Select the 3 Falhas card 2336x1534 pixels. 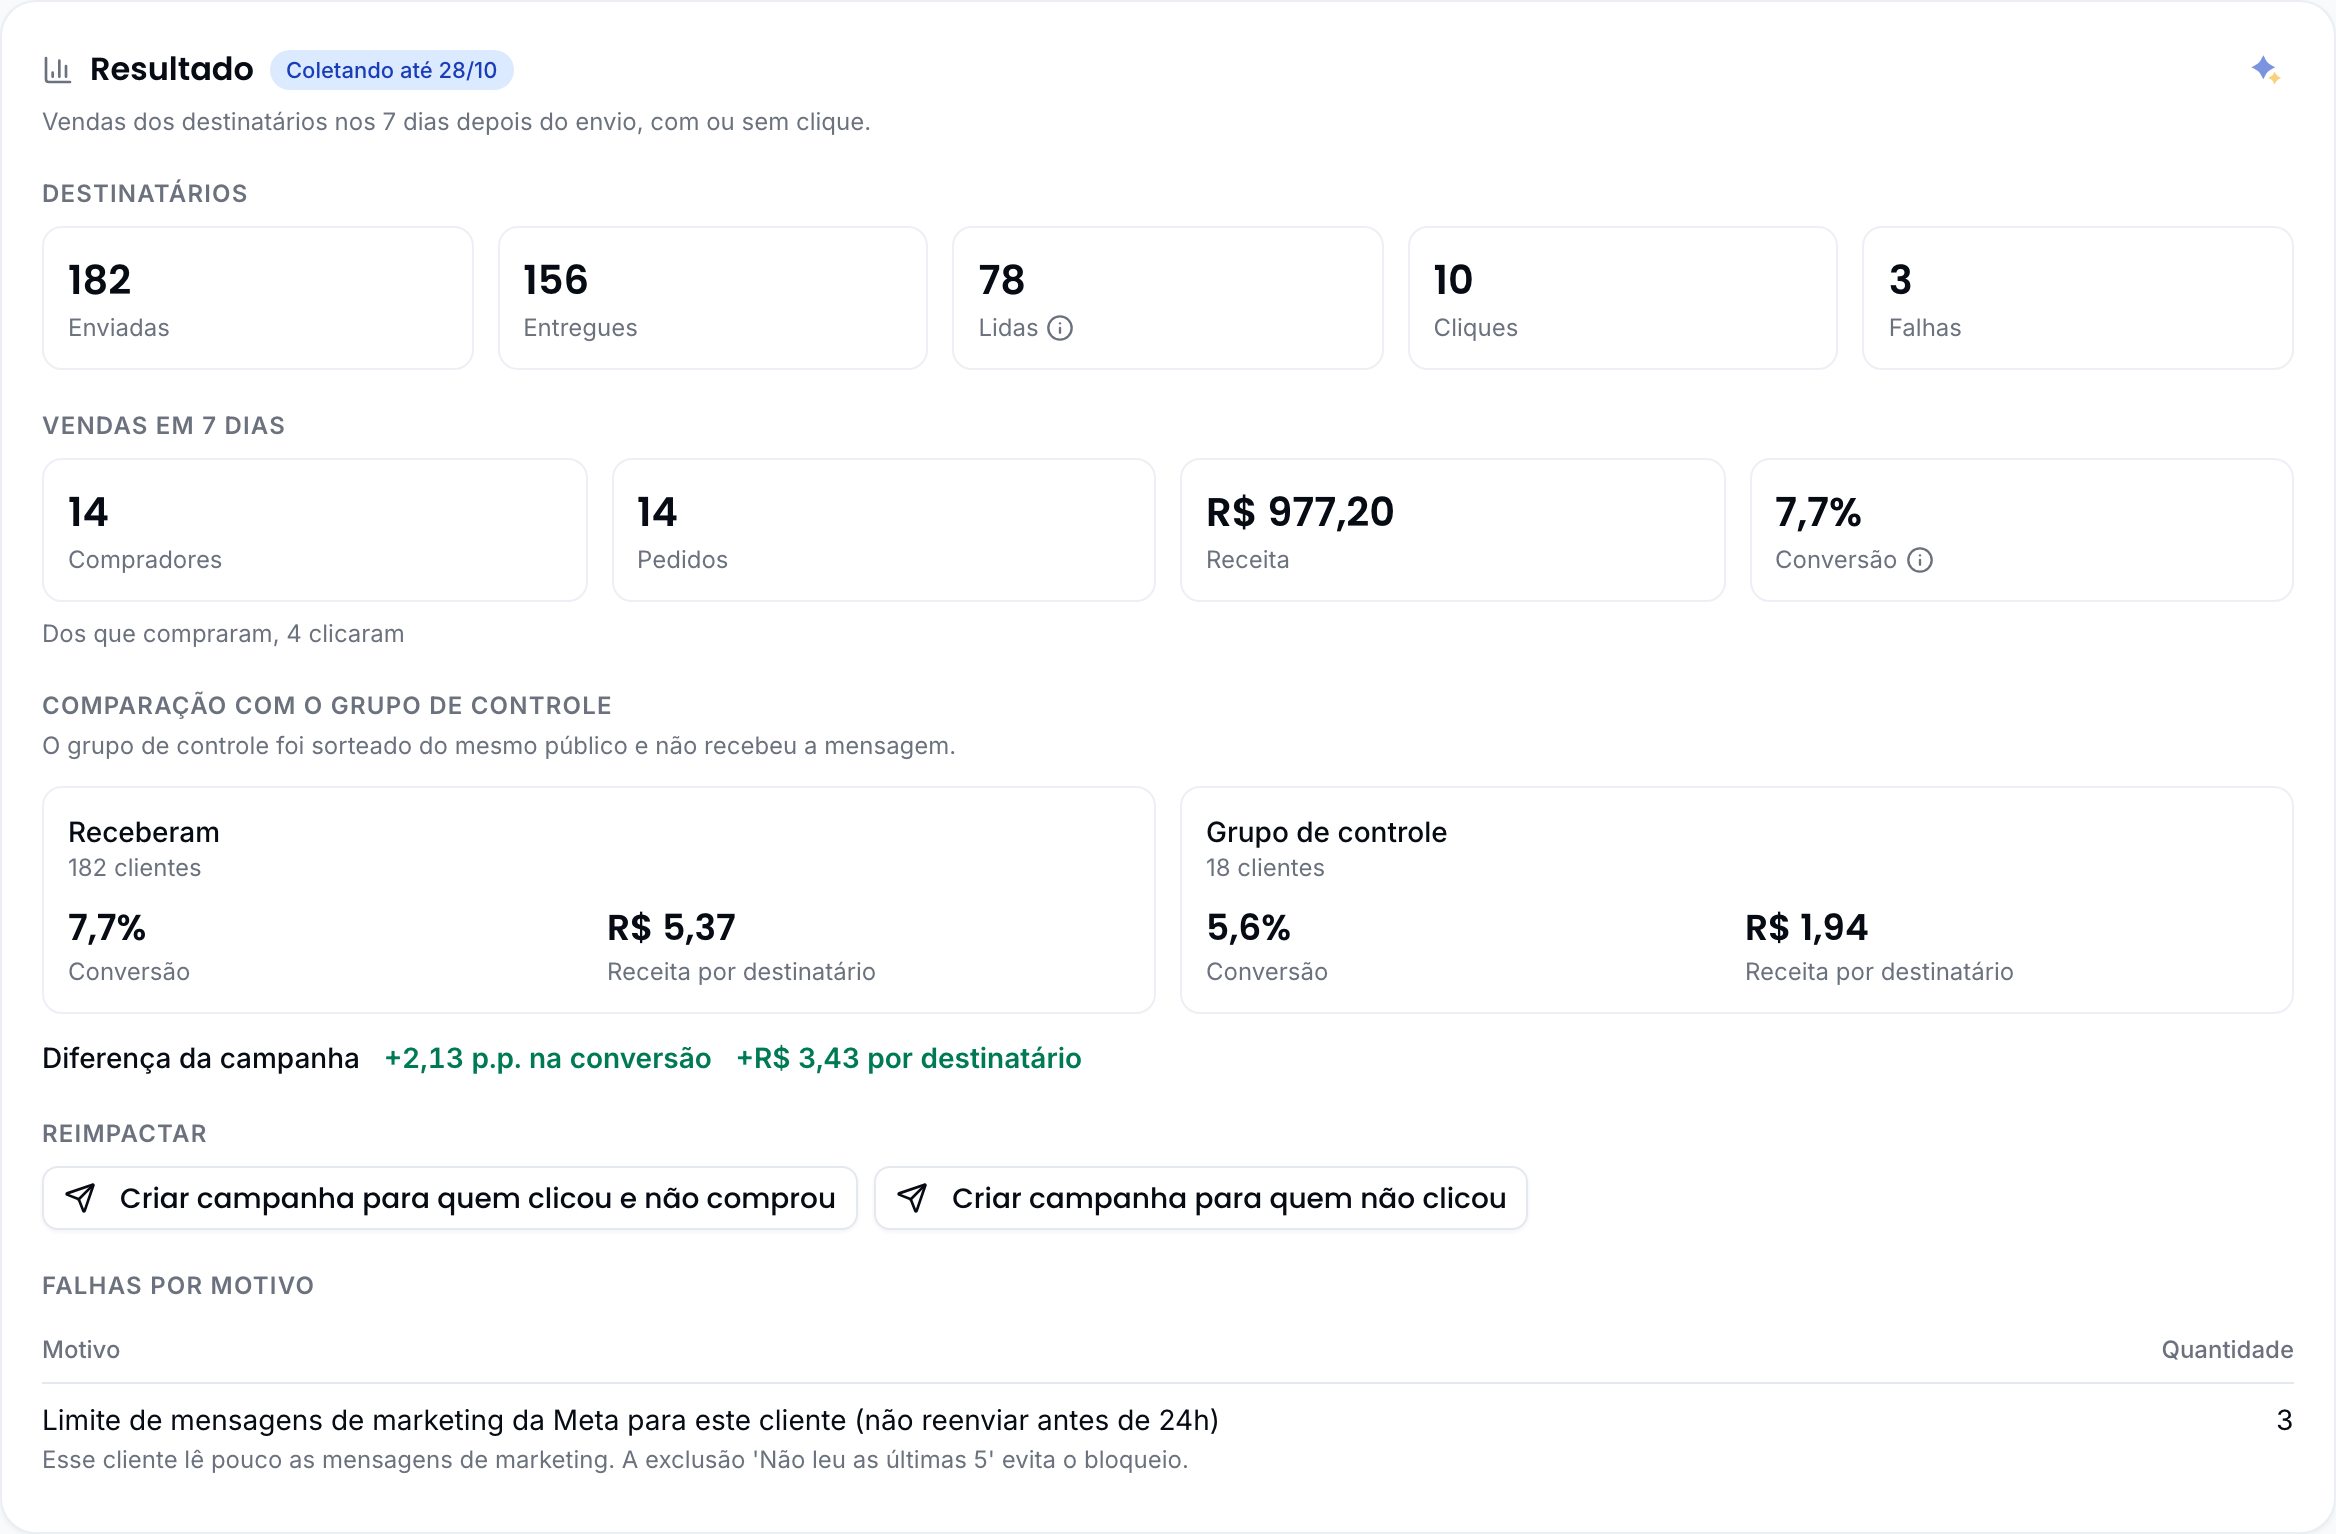2078,298
